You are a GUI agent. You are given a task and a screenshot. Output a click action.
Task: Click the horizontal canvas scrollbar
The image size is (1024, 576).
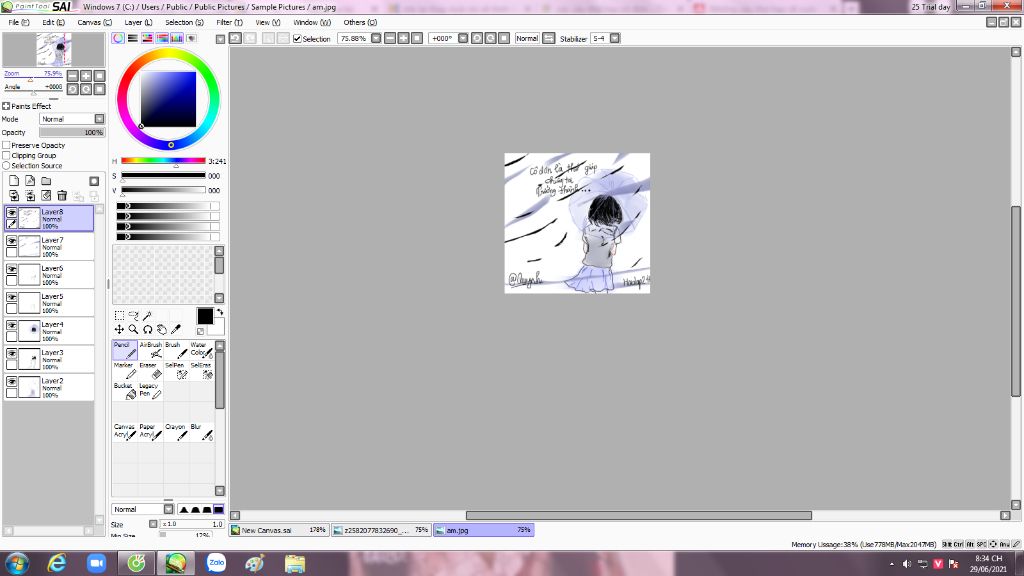pos(639,515)
